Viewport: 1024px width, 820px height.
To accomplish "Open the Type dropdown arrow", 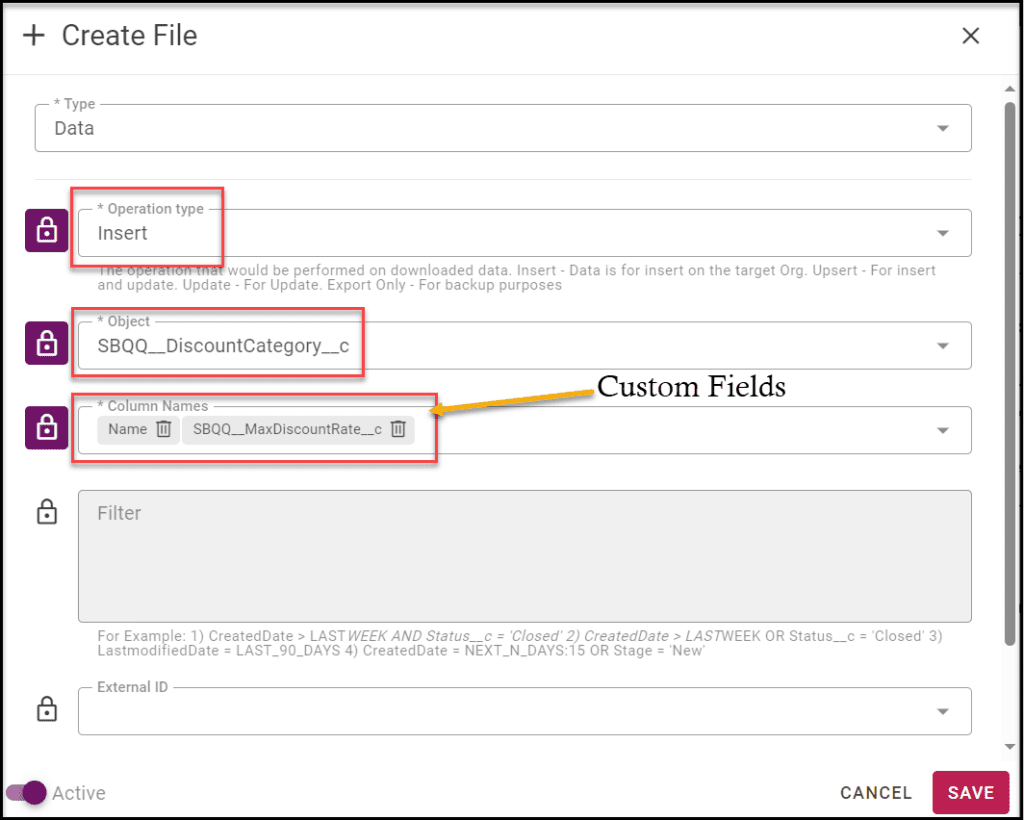I will pos(942,129).
